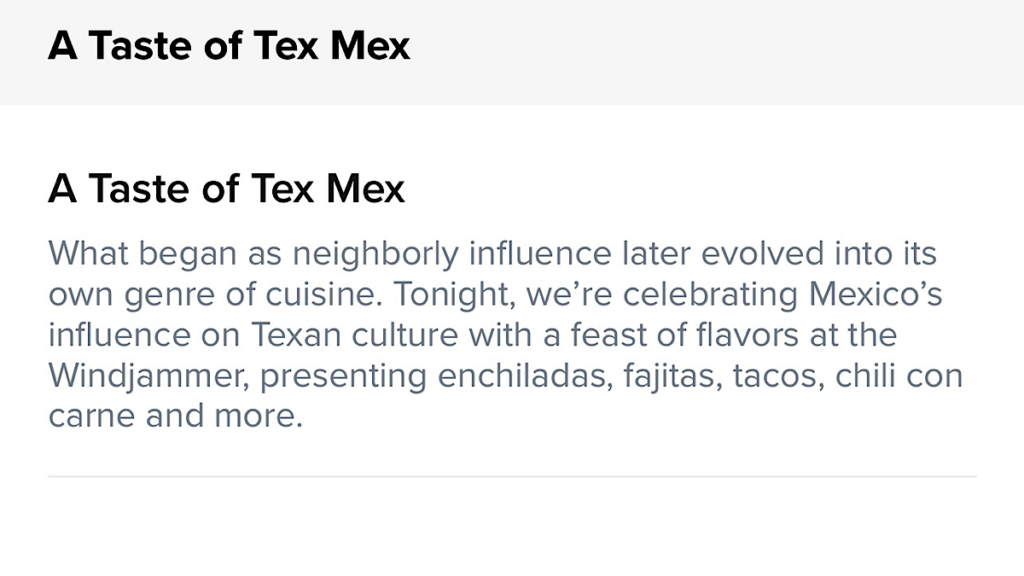Click the word 'Texan' in the description
The width and height of the screenshot is (1024, 576).
point(296,335)
